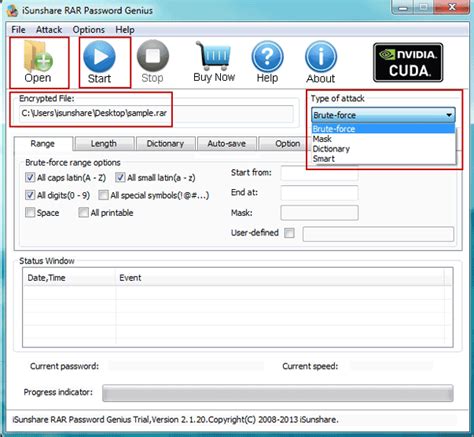Image resolution: width=474 pixels, height=437 pixels.
Task: Choose Mask attack type
Action: tap(383, 139)
